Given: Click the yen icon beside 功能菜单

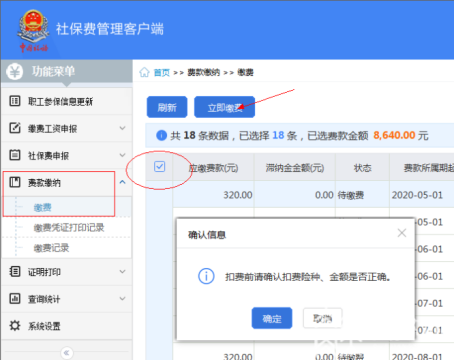Looking at the screenshot, I should 15,71.
